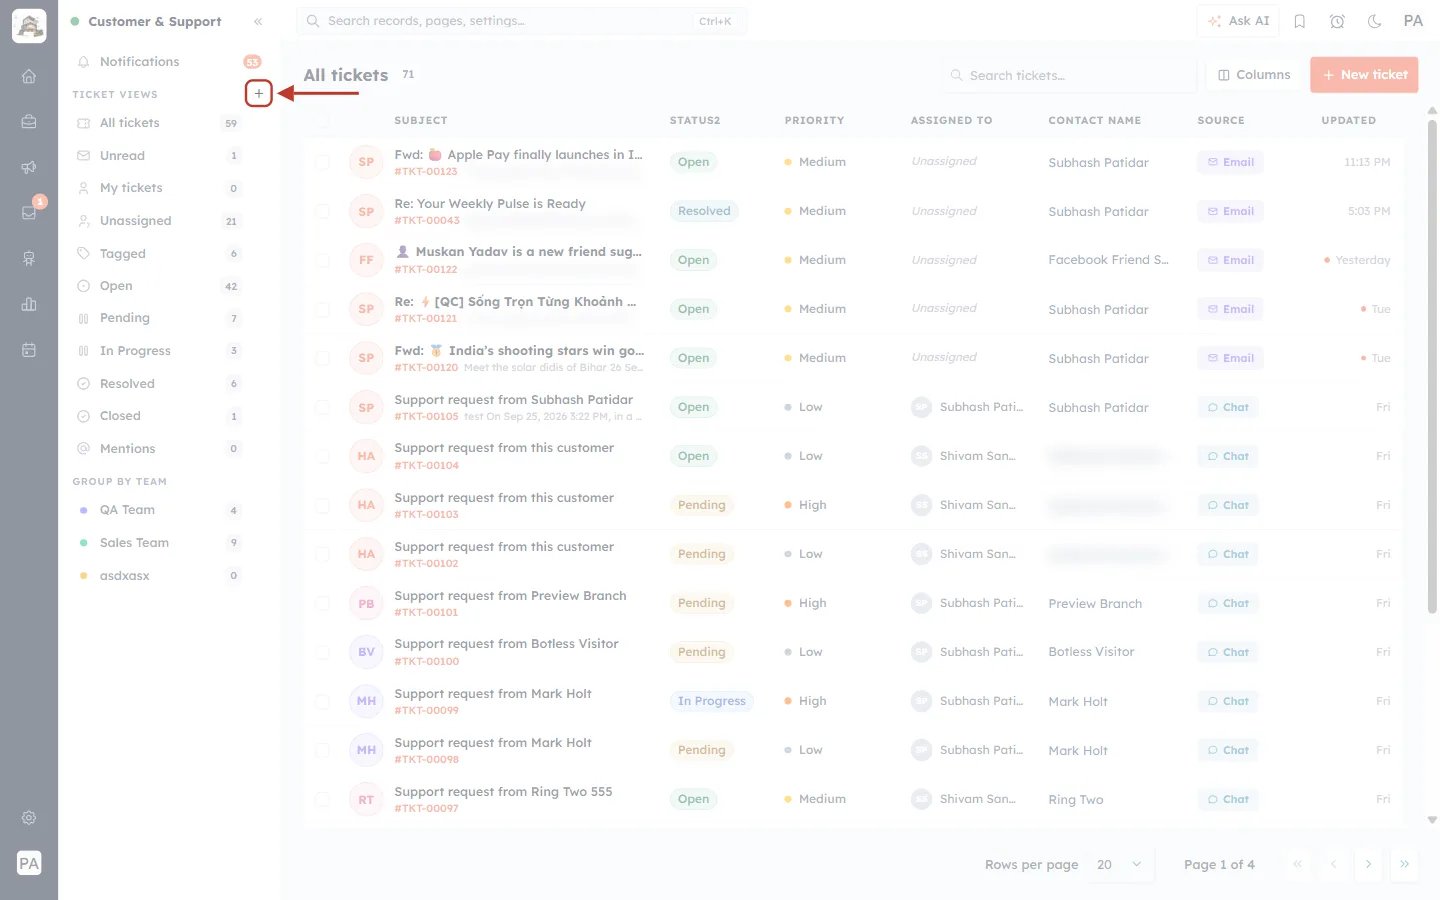The width and height of the screenshot is (1440, 900).
Task: Open the Columns selector
Action: click(x=1254, y=75)
